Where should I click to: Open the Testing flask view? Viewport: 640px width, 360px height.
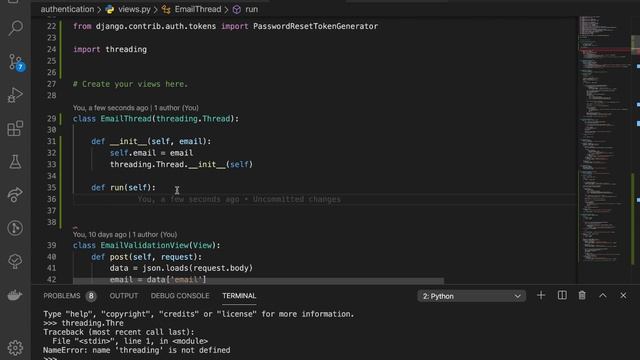click(x=16, y=162)
